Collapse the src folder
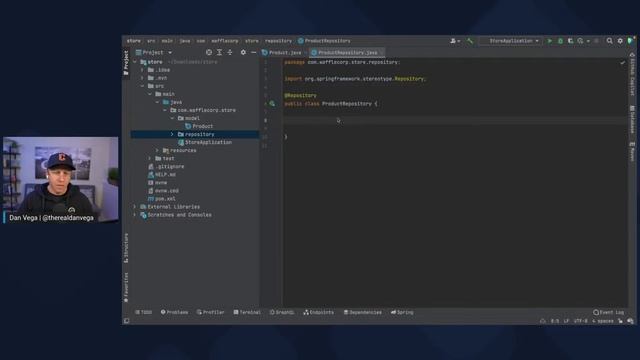The image size is (640, 360). click(142, 86)
